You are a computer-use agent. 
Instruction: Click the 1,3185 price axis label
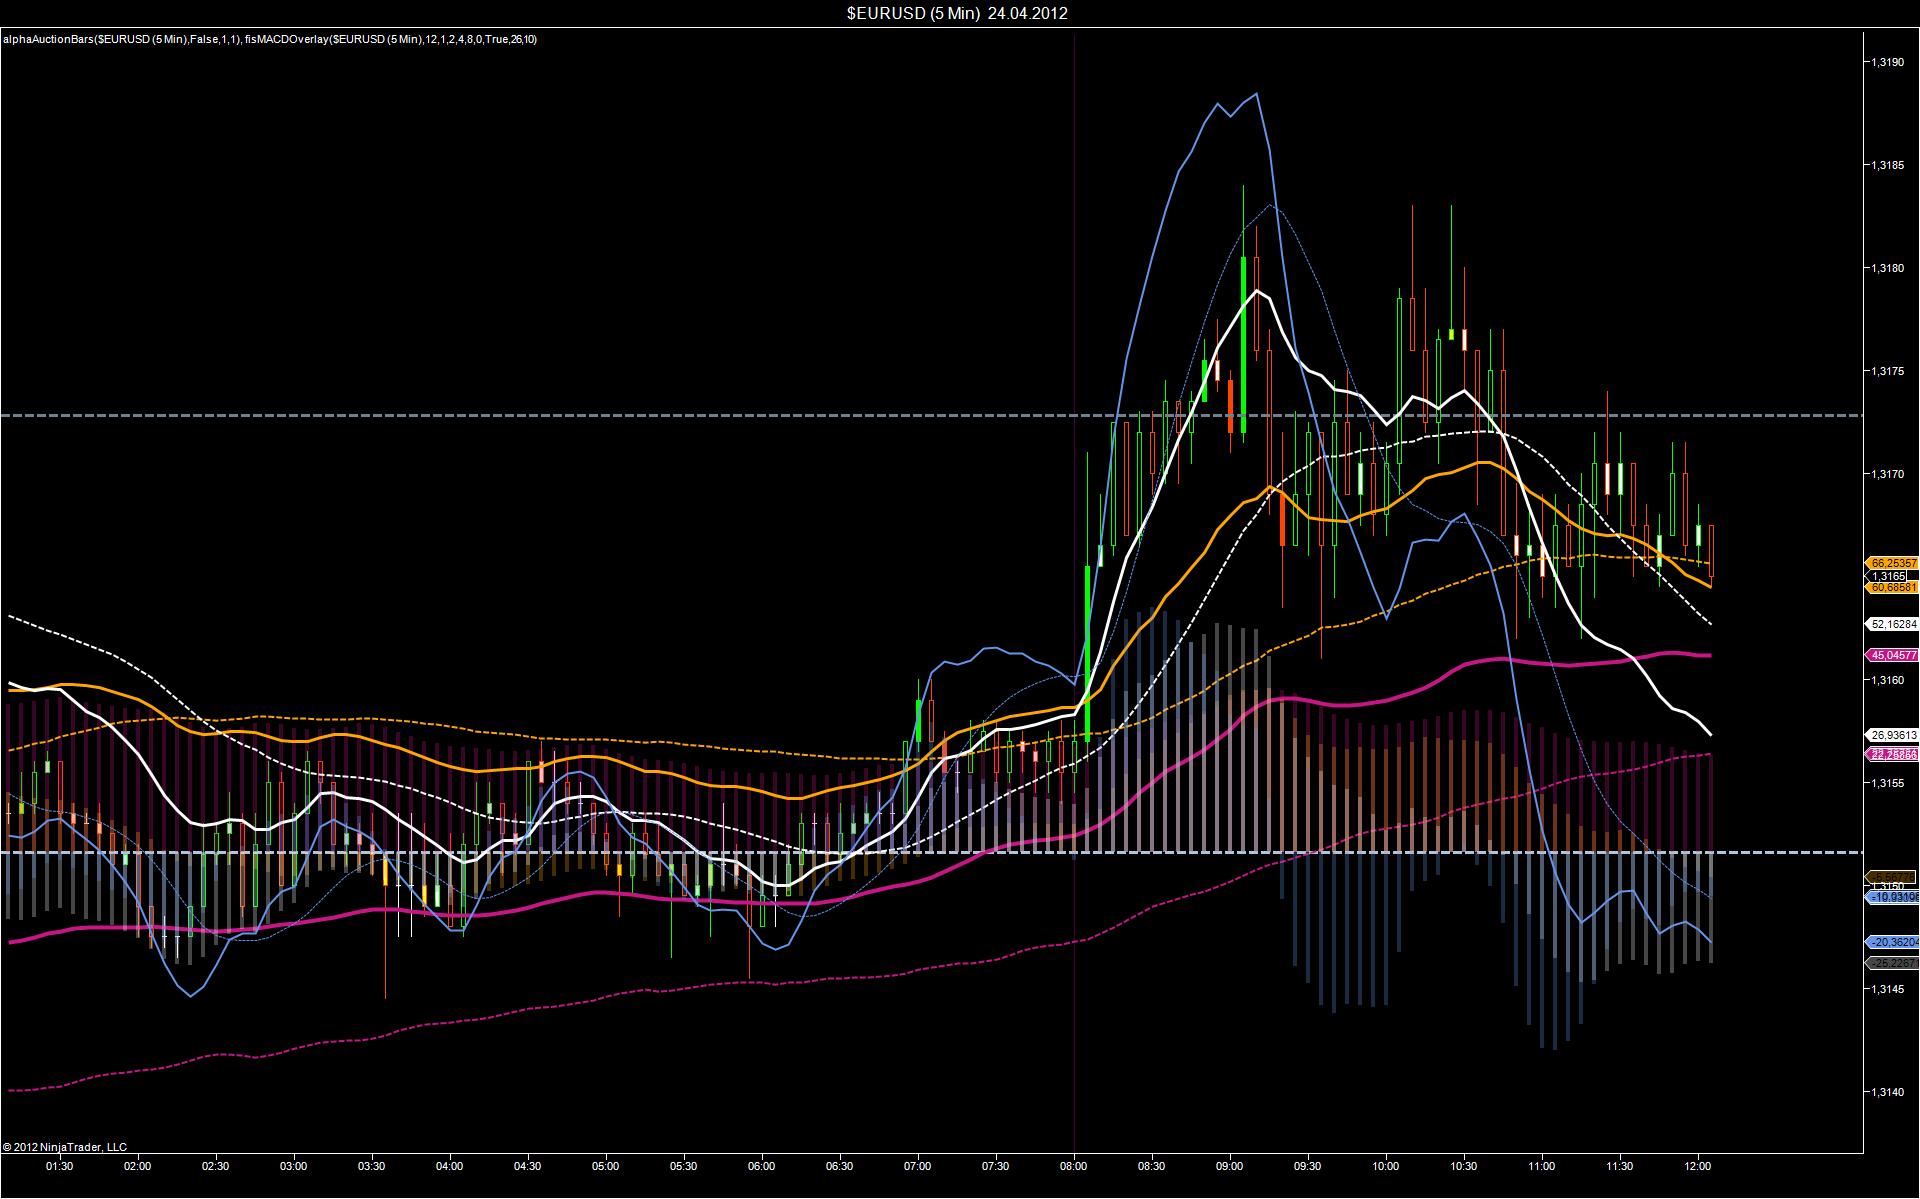[x=1886, y=165]
